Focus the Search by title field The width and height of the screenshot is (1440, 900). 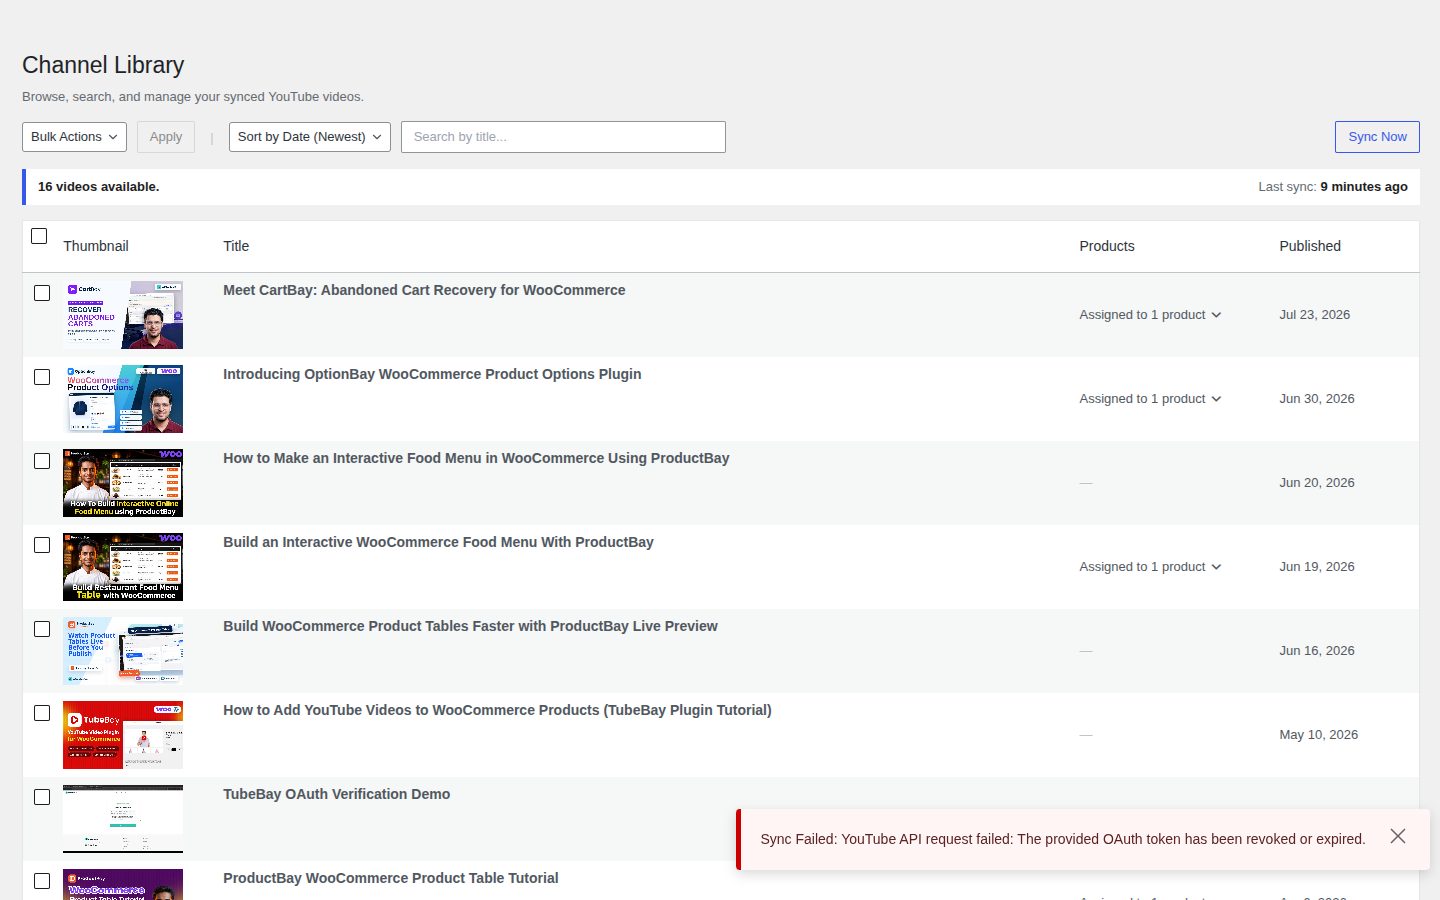click(563, 137)
